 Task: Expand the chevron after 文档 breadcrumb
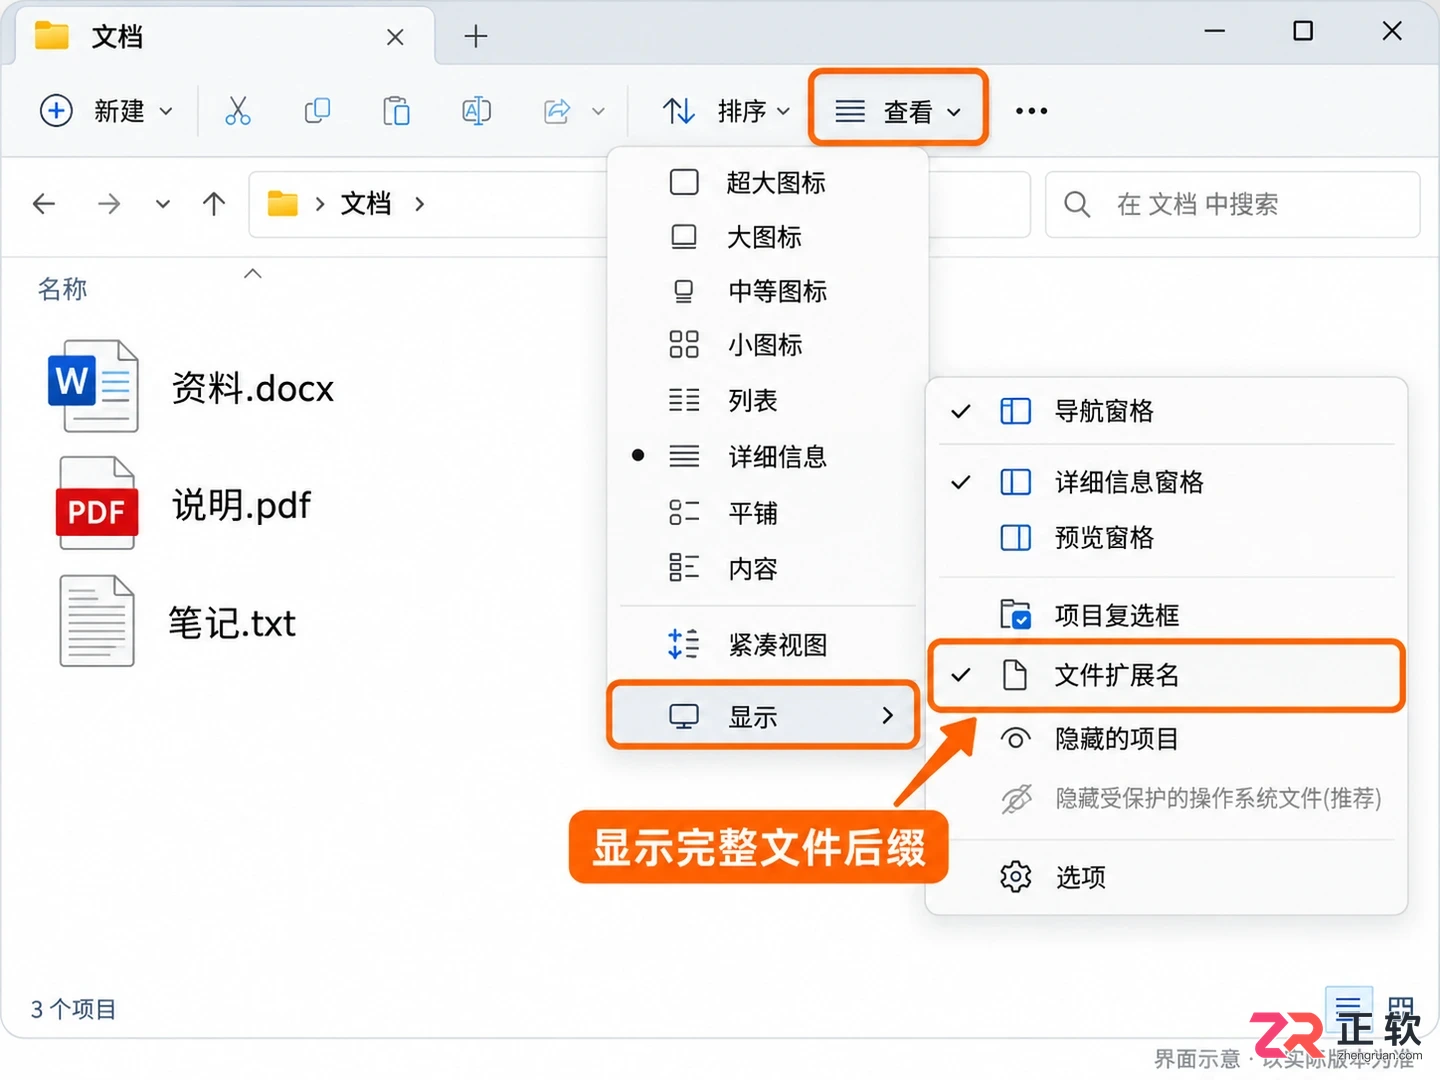pos(419,204)
